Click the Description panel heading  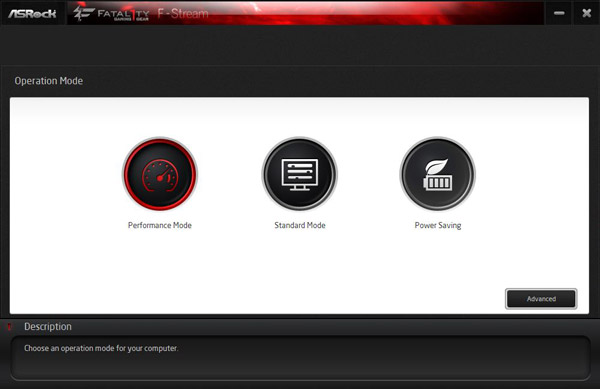pyautogui.click(x=48, y=327)
